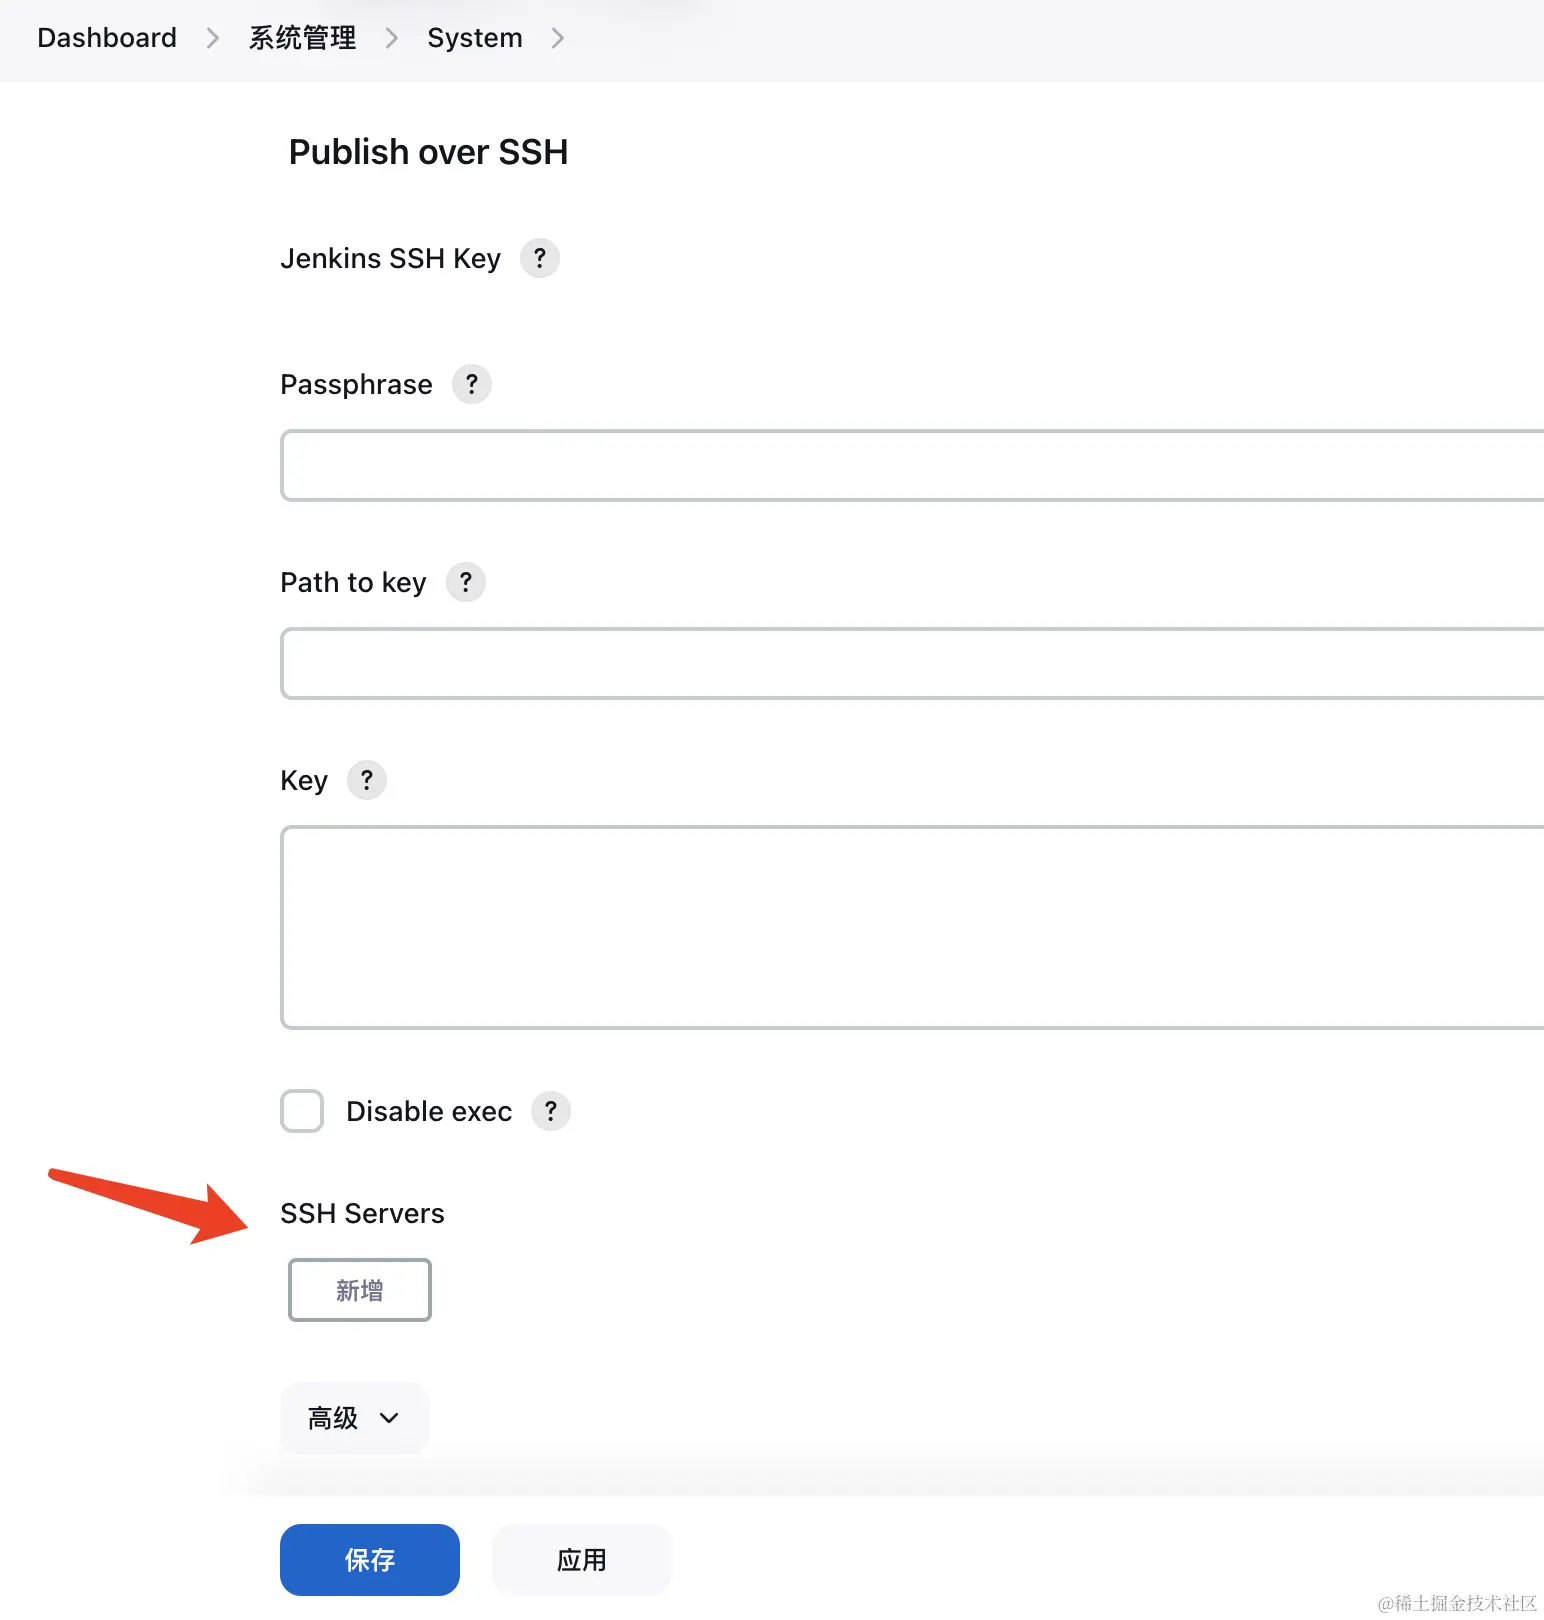Open dropdown chevron after 系统管理 breadcrumb
This screenshot has height=1620, width=1544.
[392, 38]
